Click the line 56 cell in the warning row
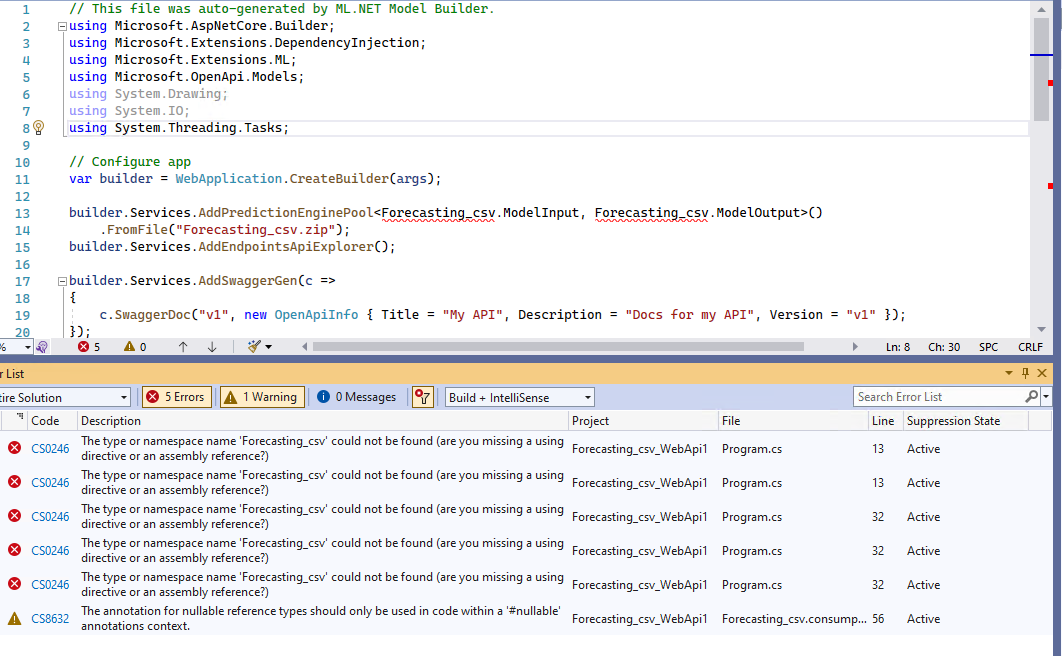 click(x=878, y=619)
